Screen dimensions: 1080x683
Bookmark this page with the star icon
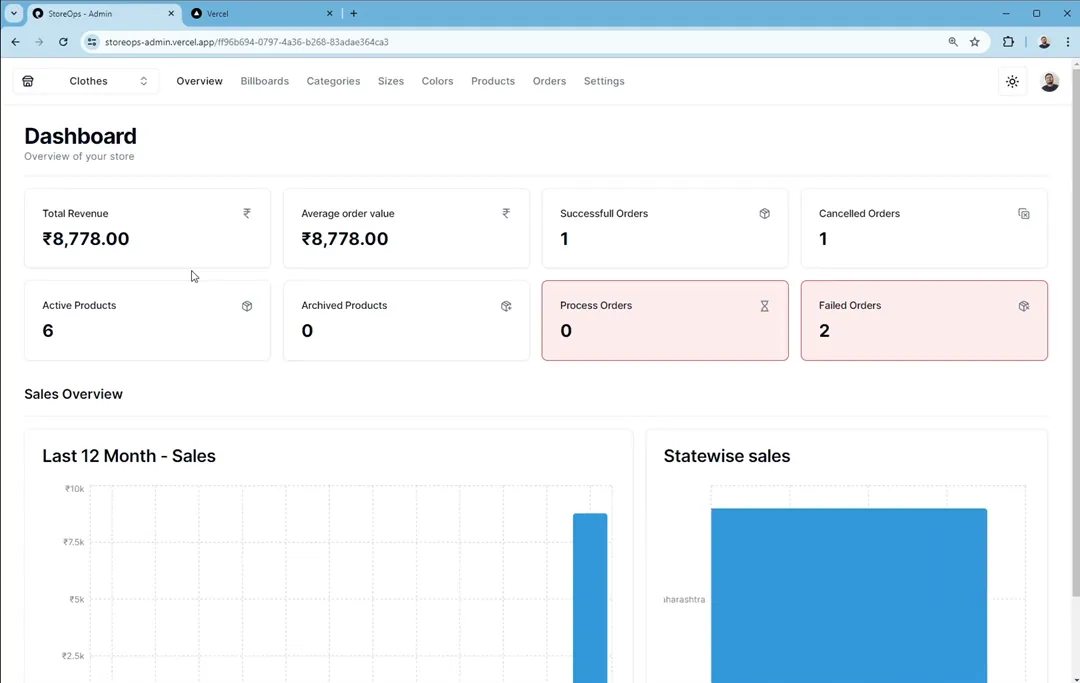975,42
